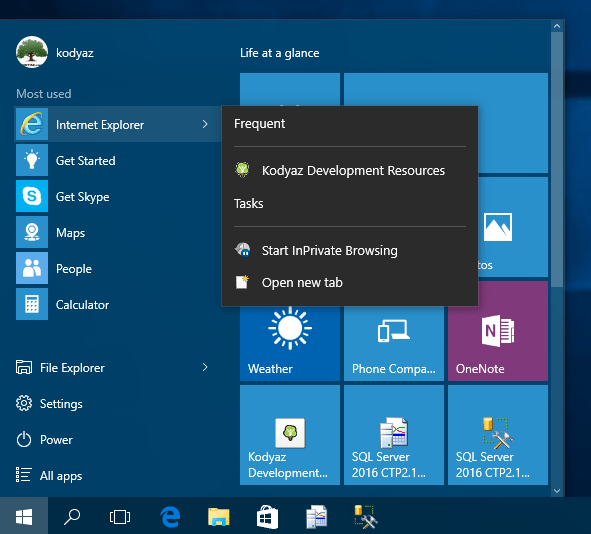Click the Most used heading
591x534 pixels.
44,93
